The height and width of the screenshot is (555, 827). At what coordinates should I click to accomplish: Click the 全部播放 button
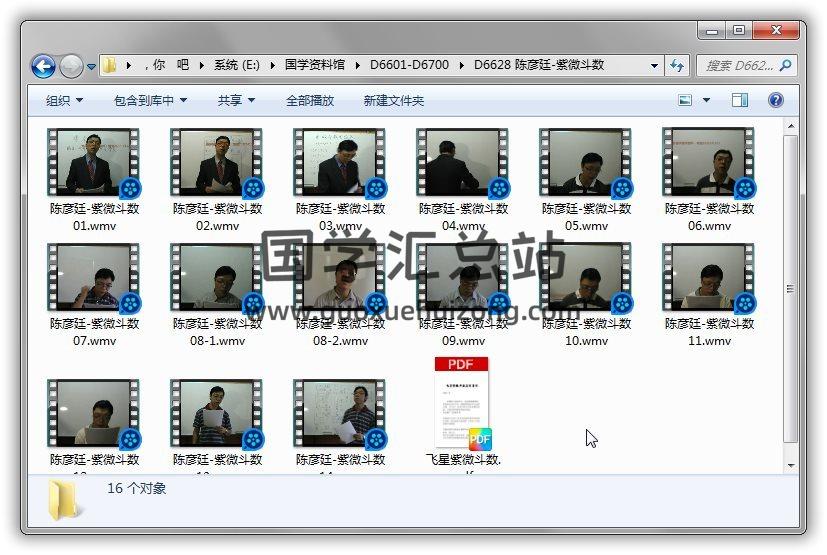[x=310, y=100]
